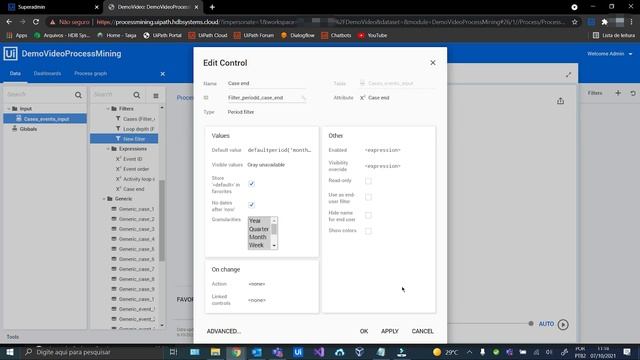The image size is (640, 360).
Task: Enable the Read-only checkbox
Action: coord(368,181)
